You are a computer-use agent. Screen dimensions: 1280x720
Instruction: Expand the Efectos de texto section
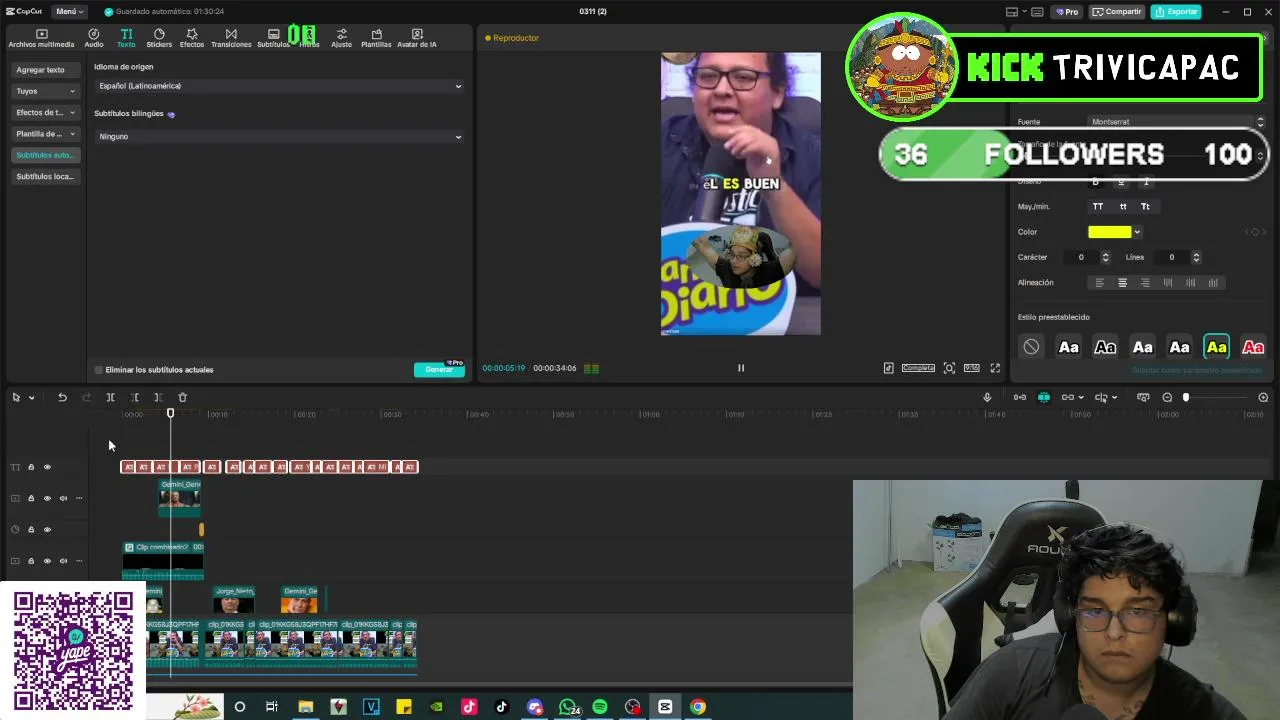[45, 112]
